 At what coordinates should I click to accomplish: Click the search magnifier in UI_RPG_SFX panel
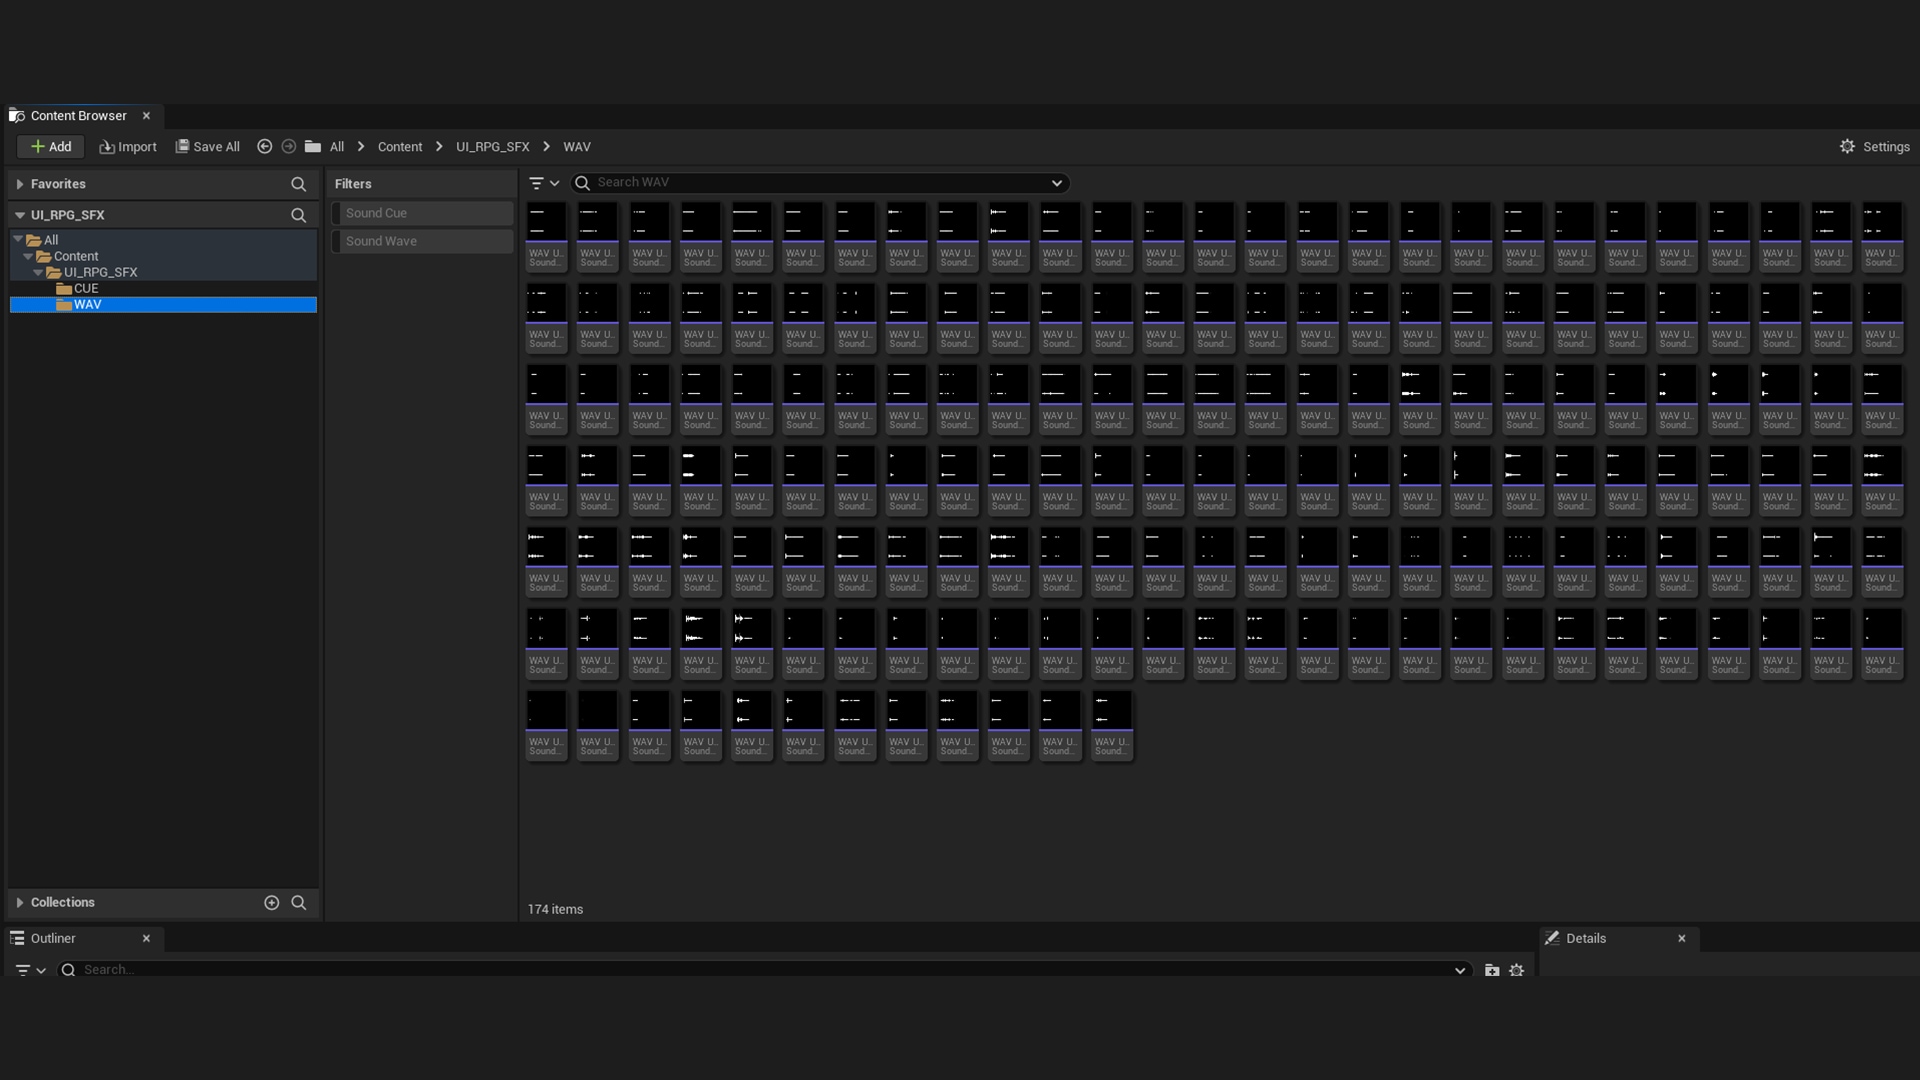[x=299, y=215]
